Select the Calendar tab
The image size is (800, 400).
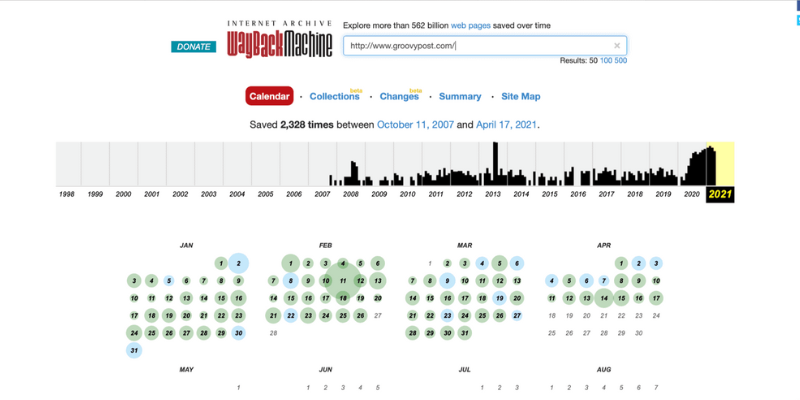click(x=269, y=96)
